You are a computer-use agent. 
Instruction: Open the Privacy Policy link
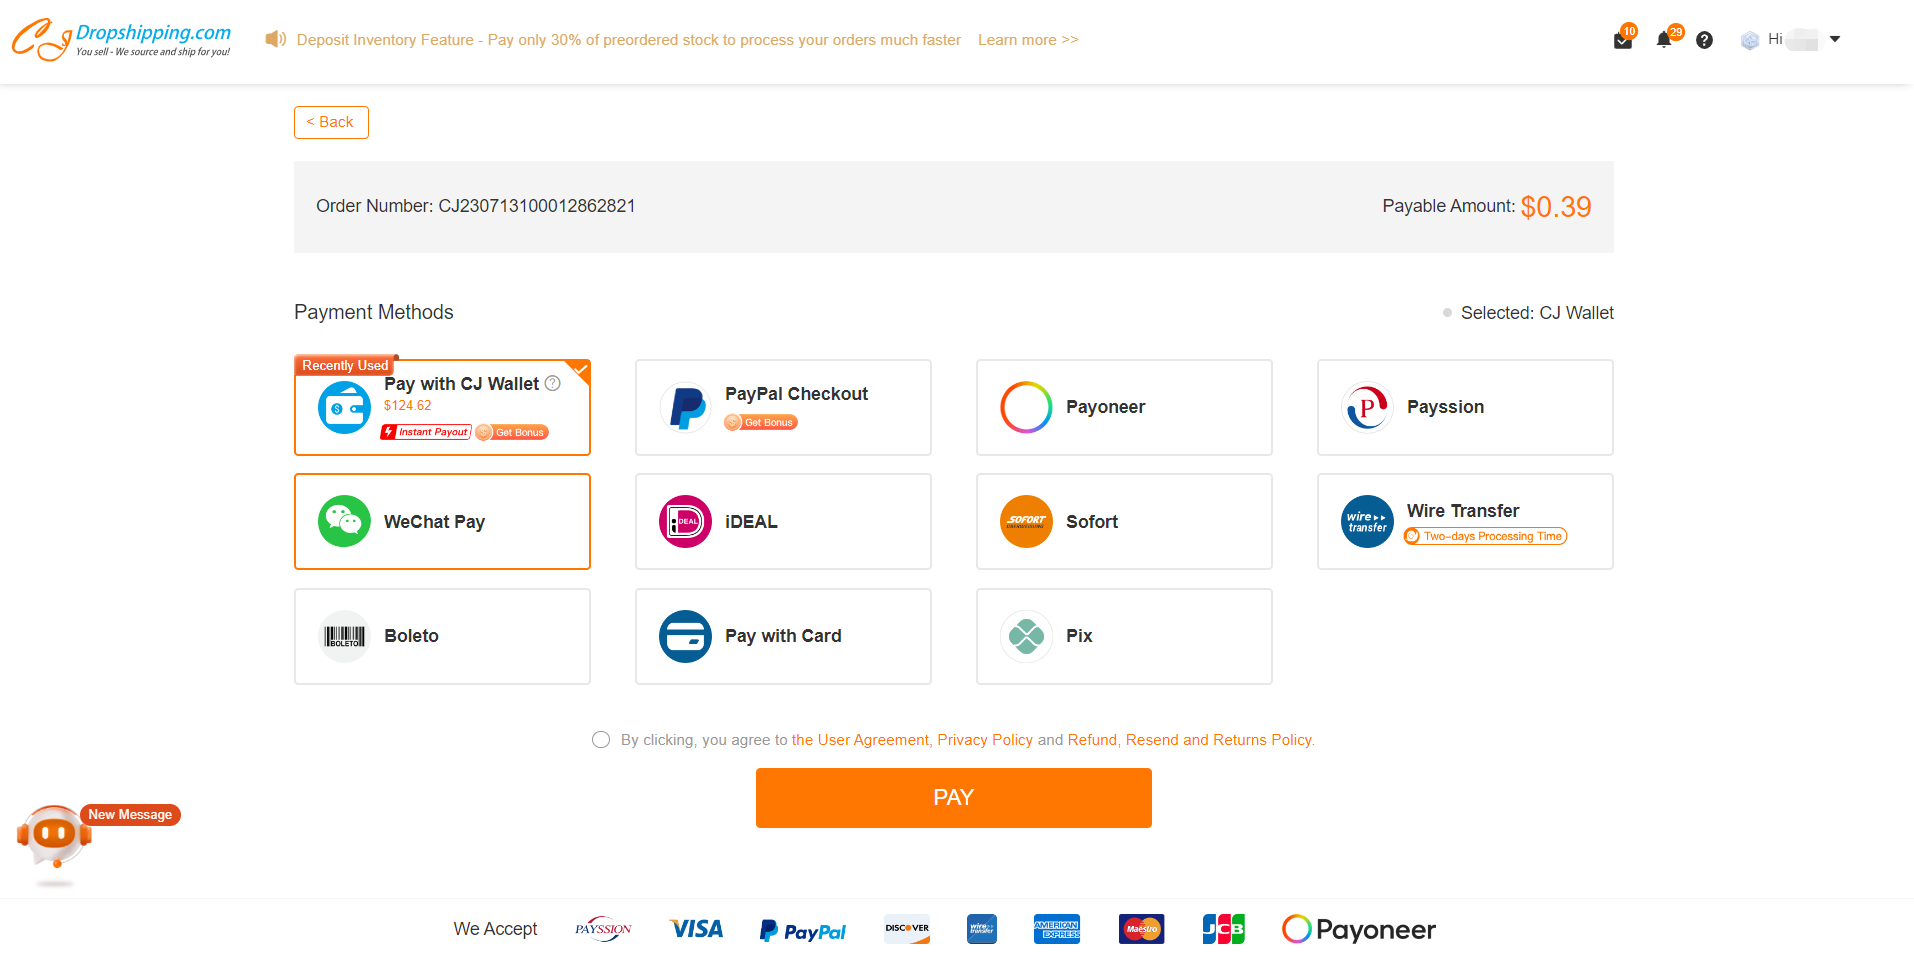[x=984, y=740]
